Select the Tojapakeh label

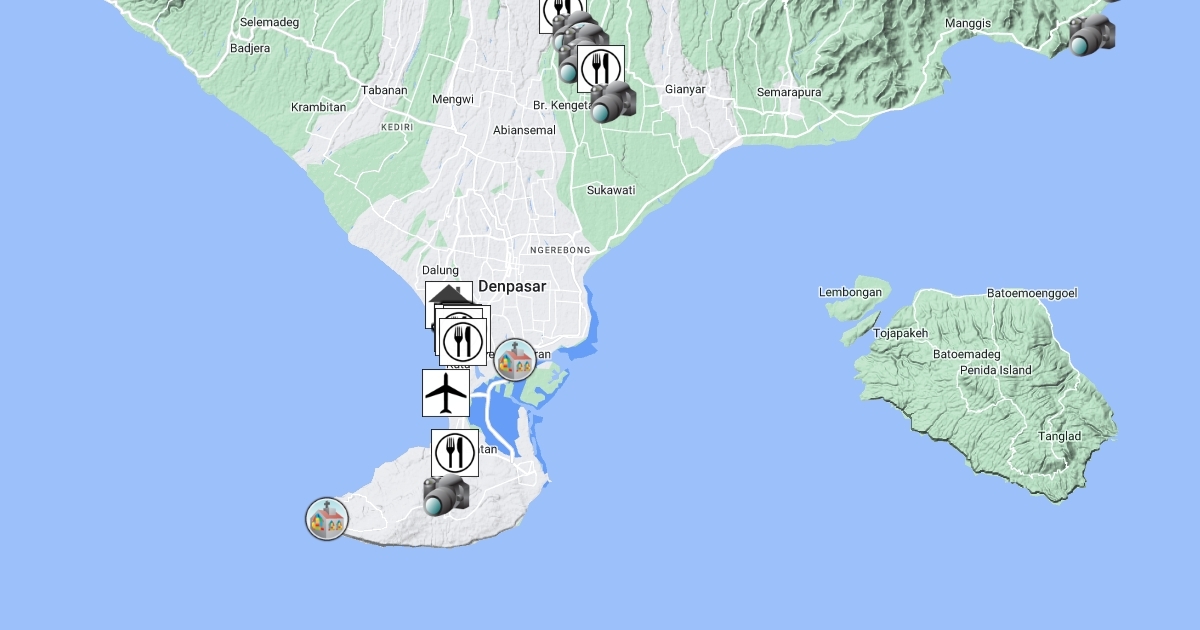901,333
